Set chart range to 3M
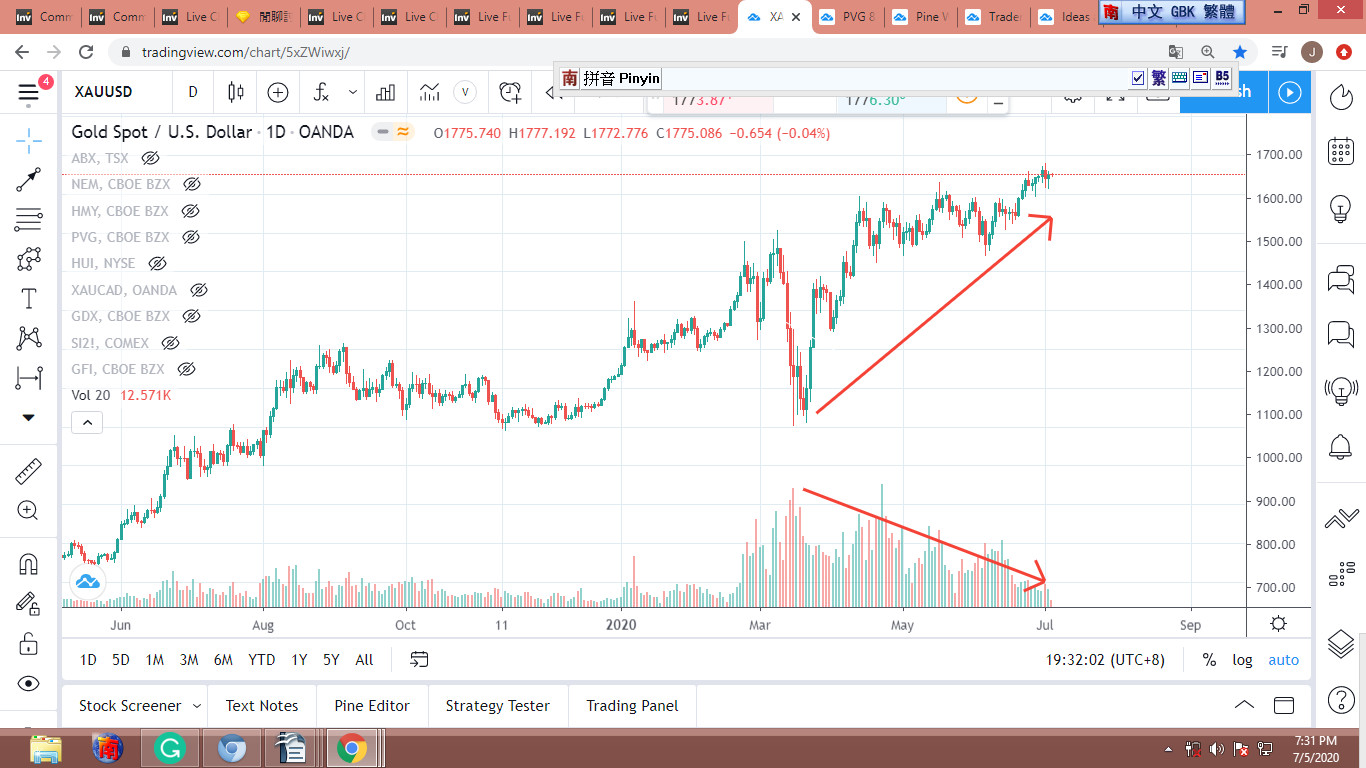This screenshot has height=768, width=1366. tap(189, 660)
